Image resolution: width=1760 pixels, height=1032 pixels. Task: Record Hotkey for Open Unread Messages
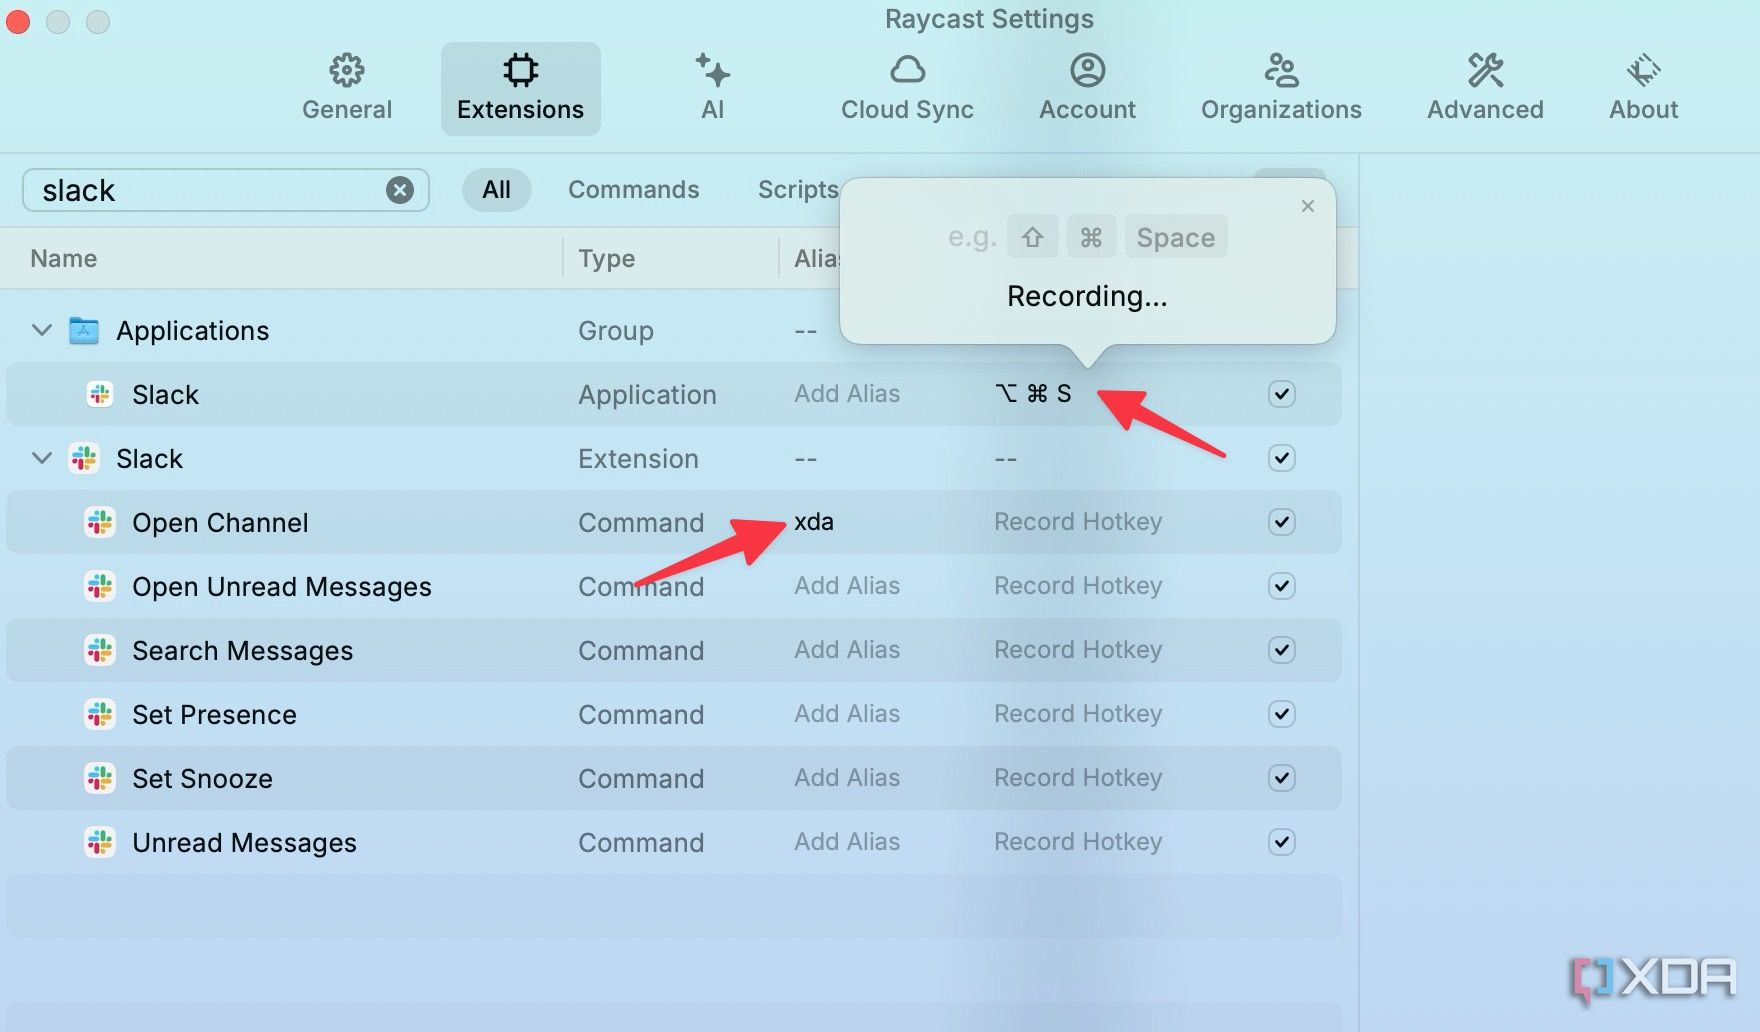[x=1078, y=586]
